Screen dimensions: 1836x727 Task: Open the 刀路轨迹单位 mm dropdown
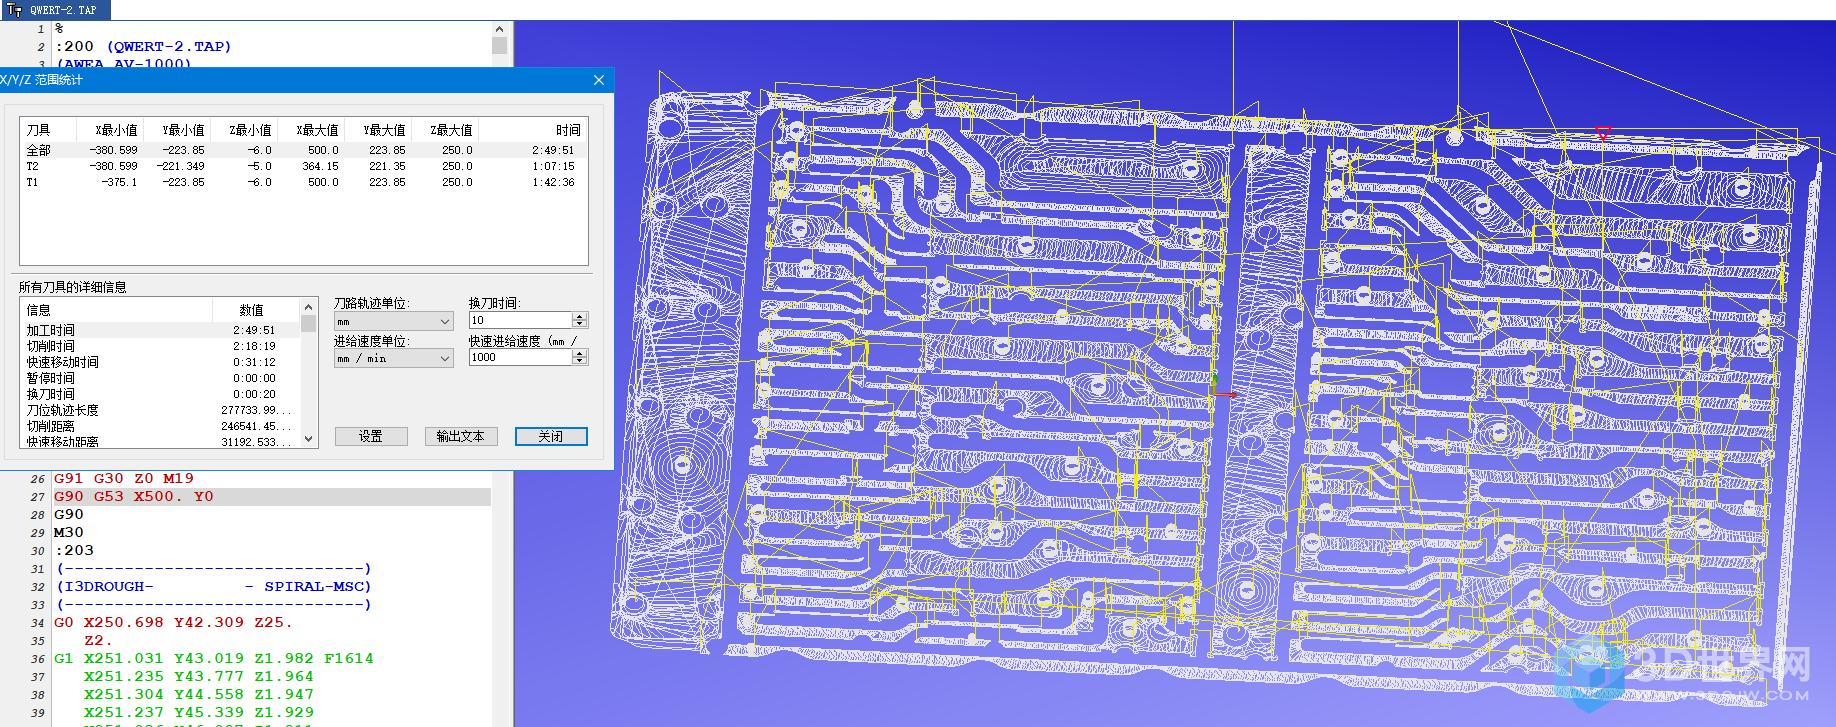pos(394,321)
